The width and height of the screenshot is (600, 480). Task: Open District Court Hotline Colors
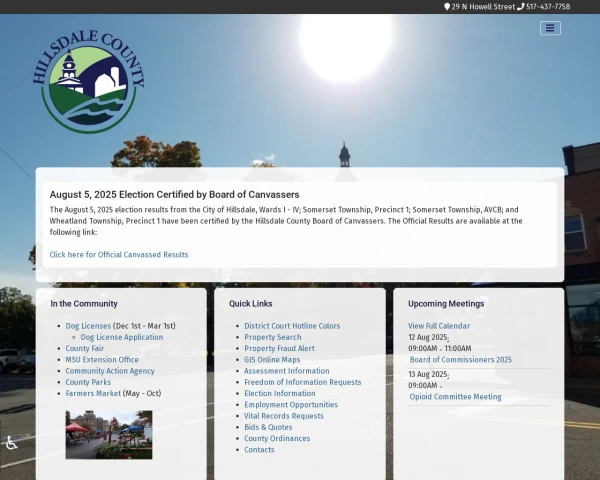pos(292,326)
